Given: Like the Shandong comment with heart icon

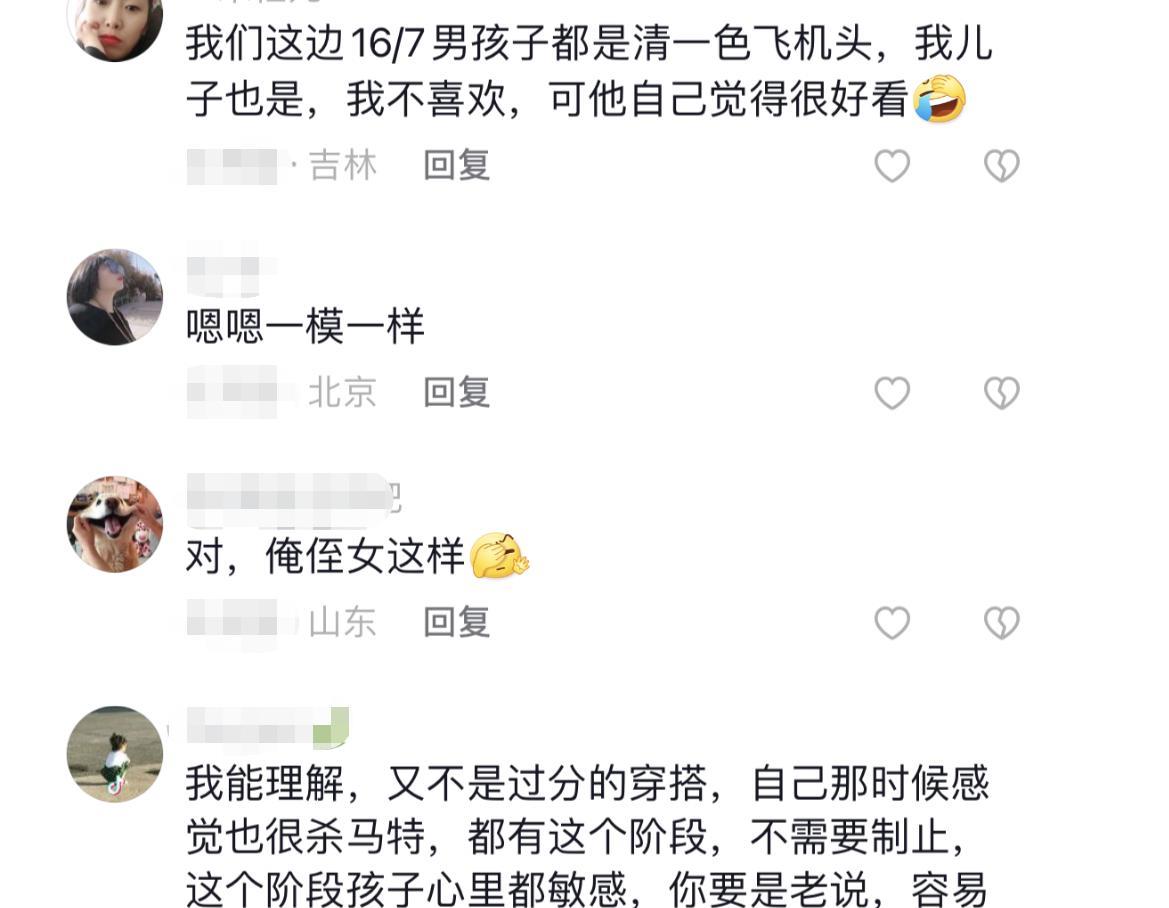Looking at the screenshot, I should 892,622.
